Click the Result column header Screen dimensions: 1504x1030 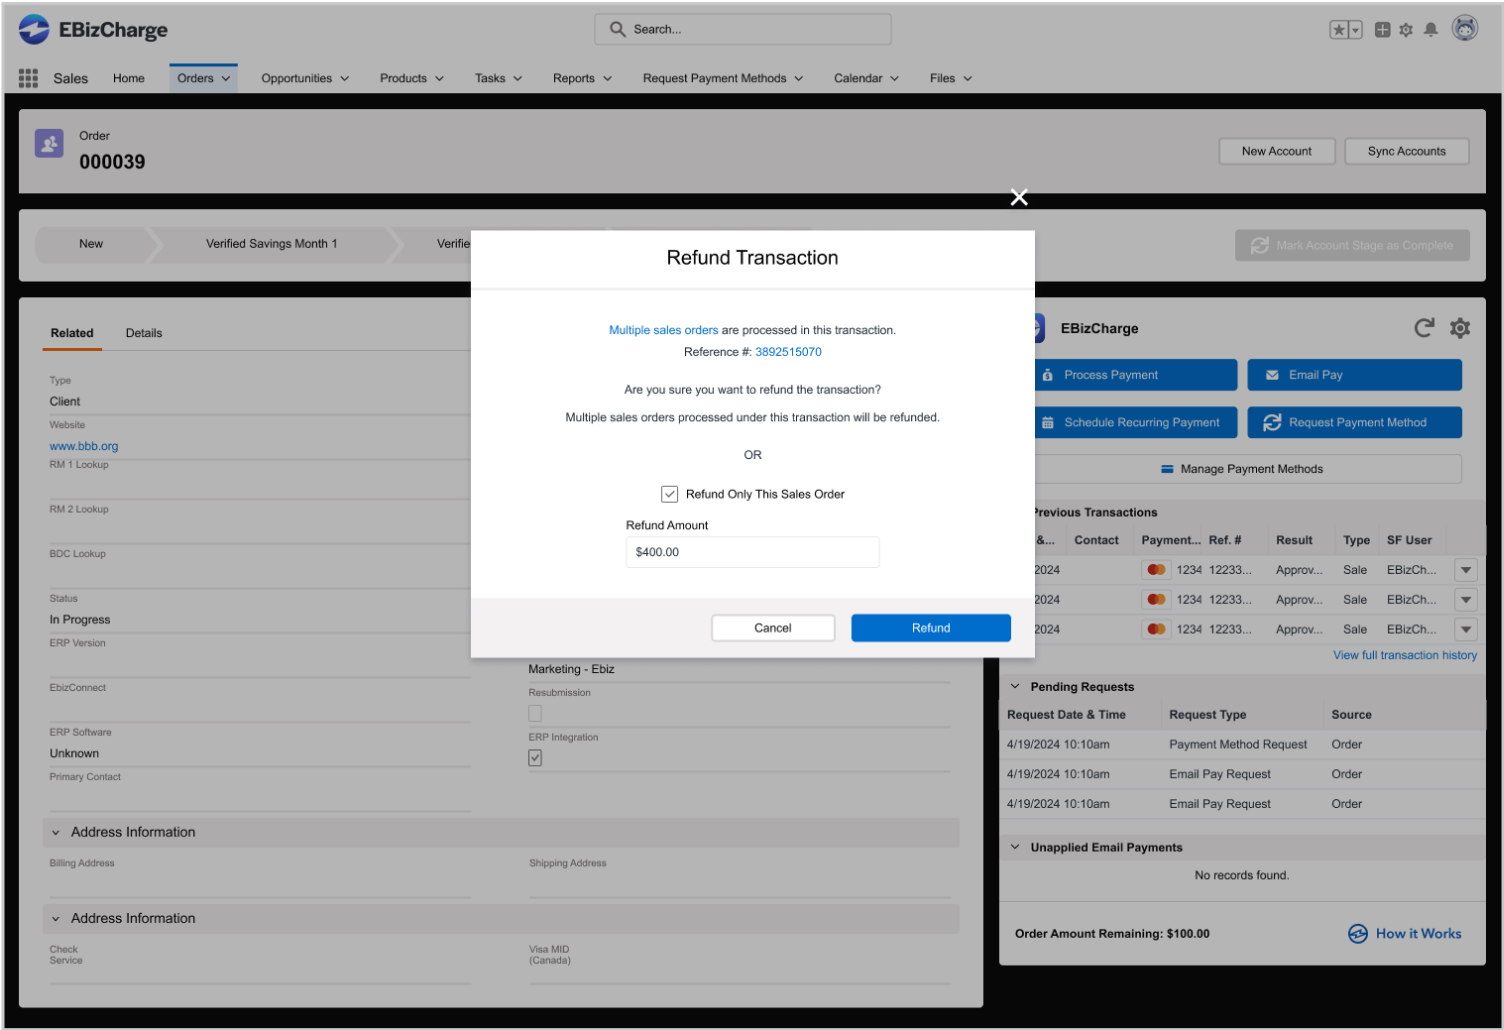pyautogui.click(x=1294, y=540)
